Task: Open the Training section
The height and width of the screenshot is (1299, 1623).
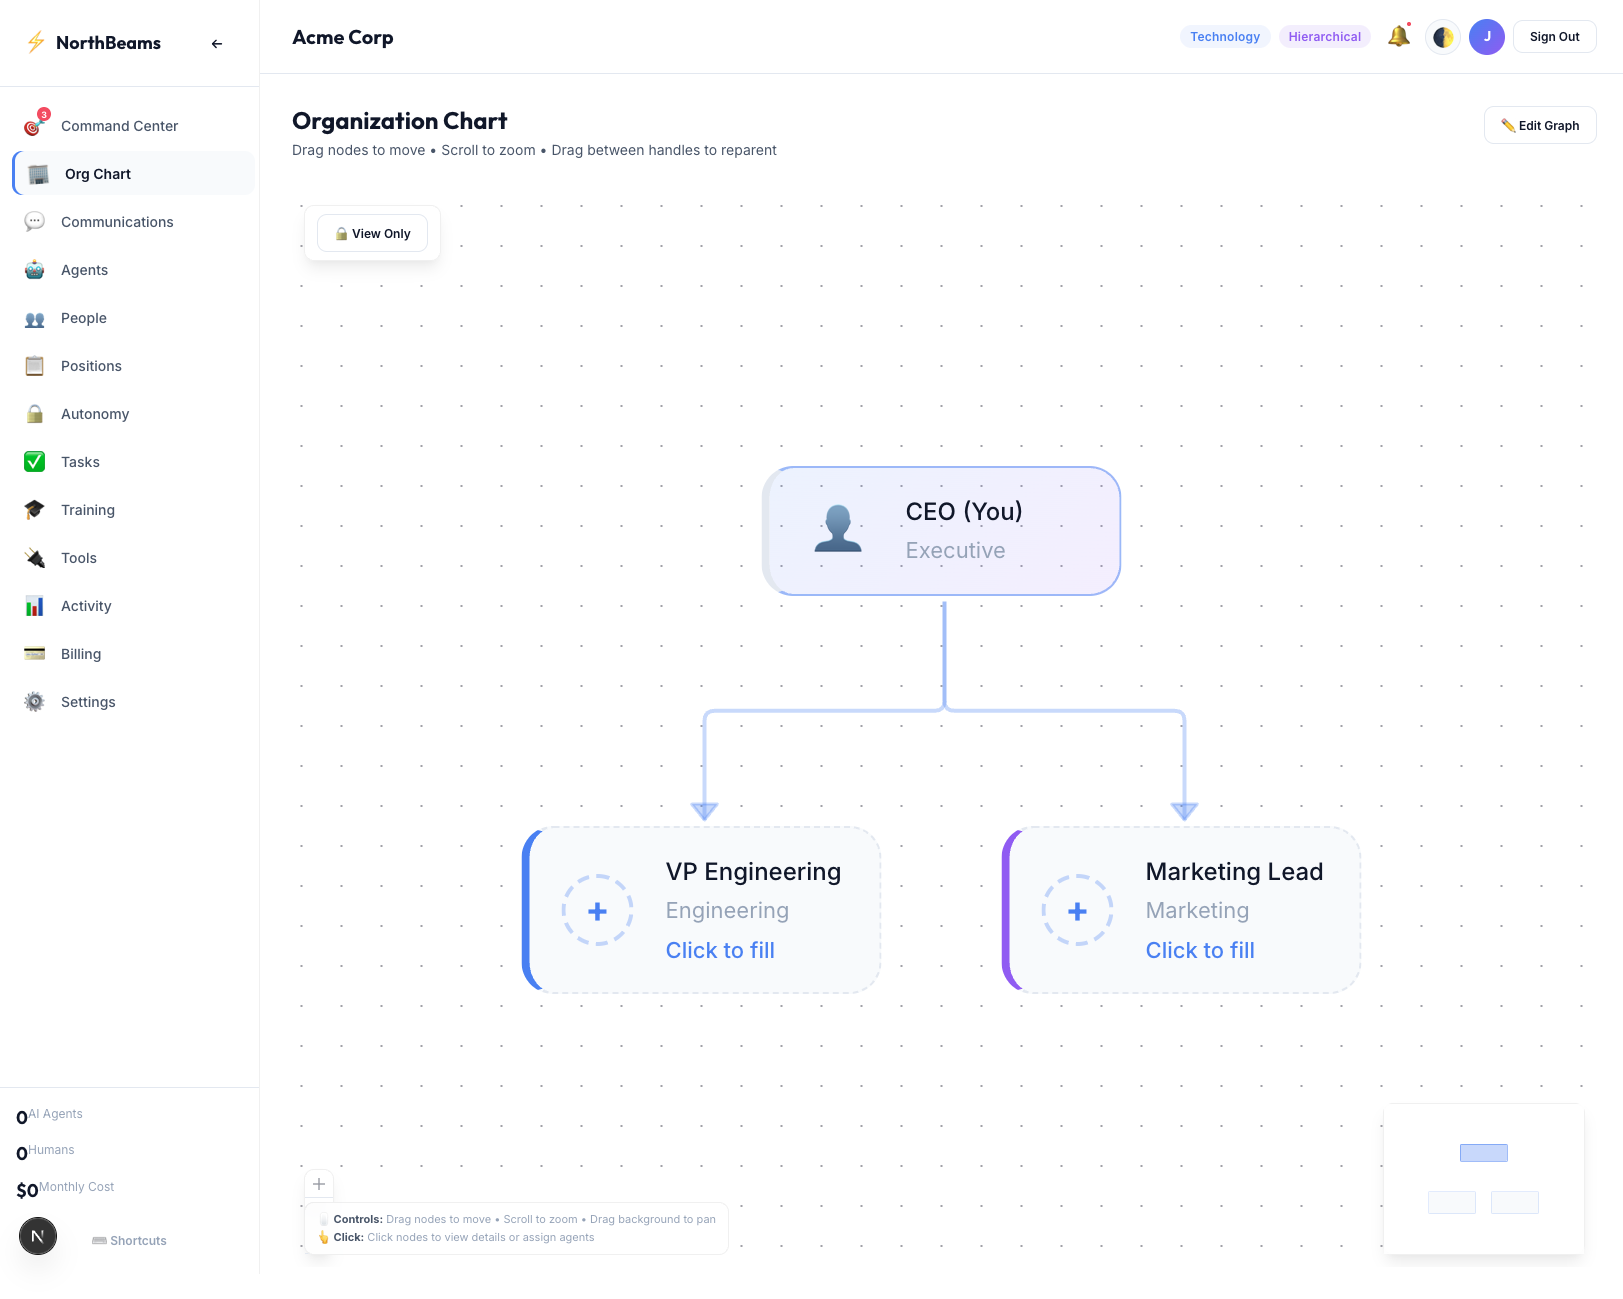Action: pyautogui.click(x=88, y=509)
